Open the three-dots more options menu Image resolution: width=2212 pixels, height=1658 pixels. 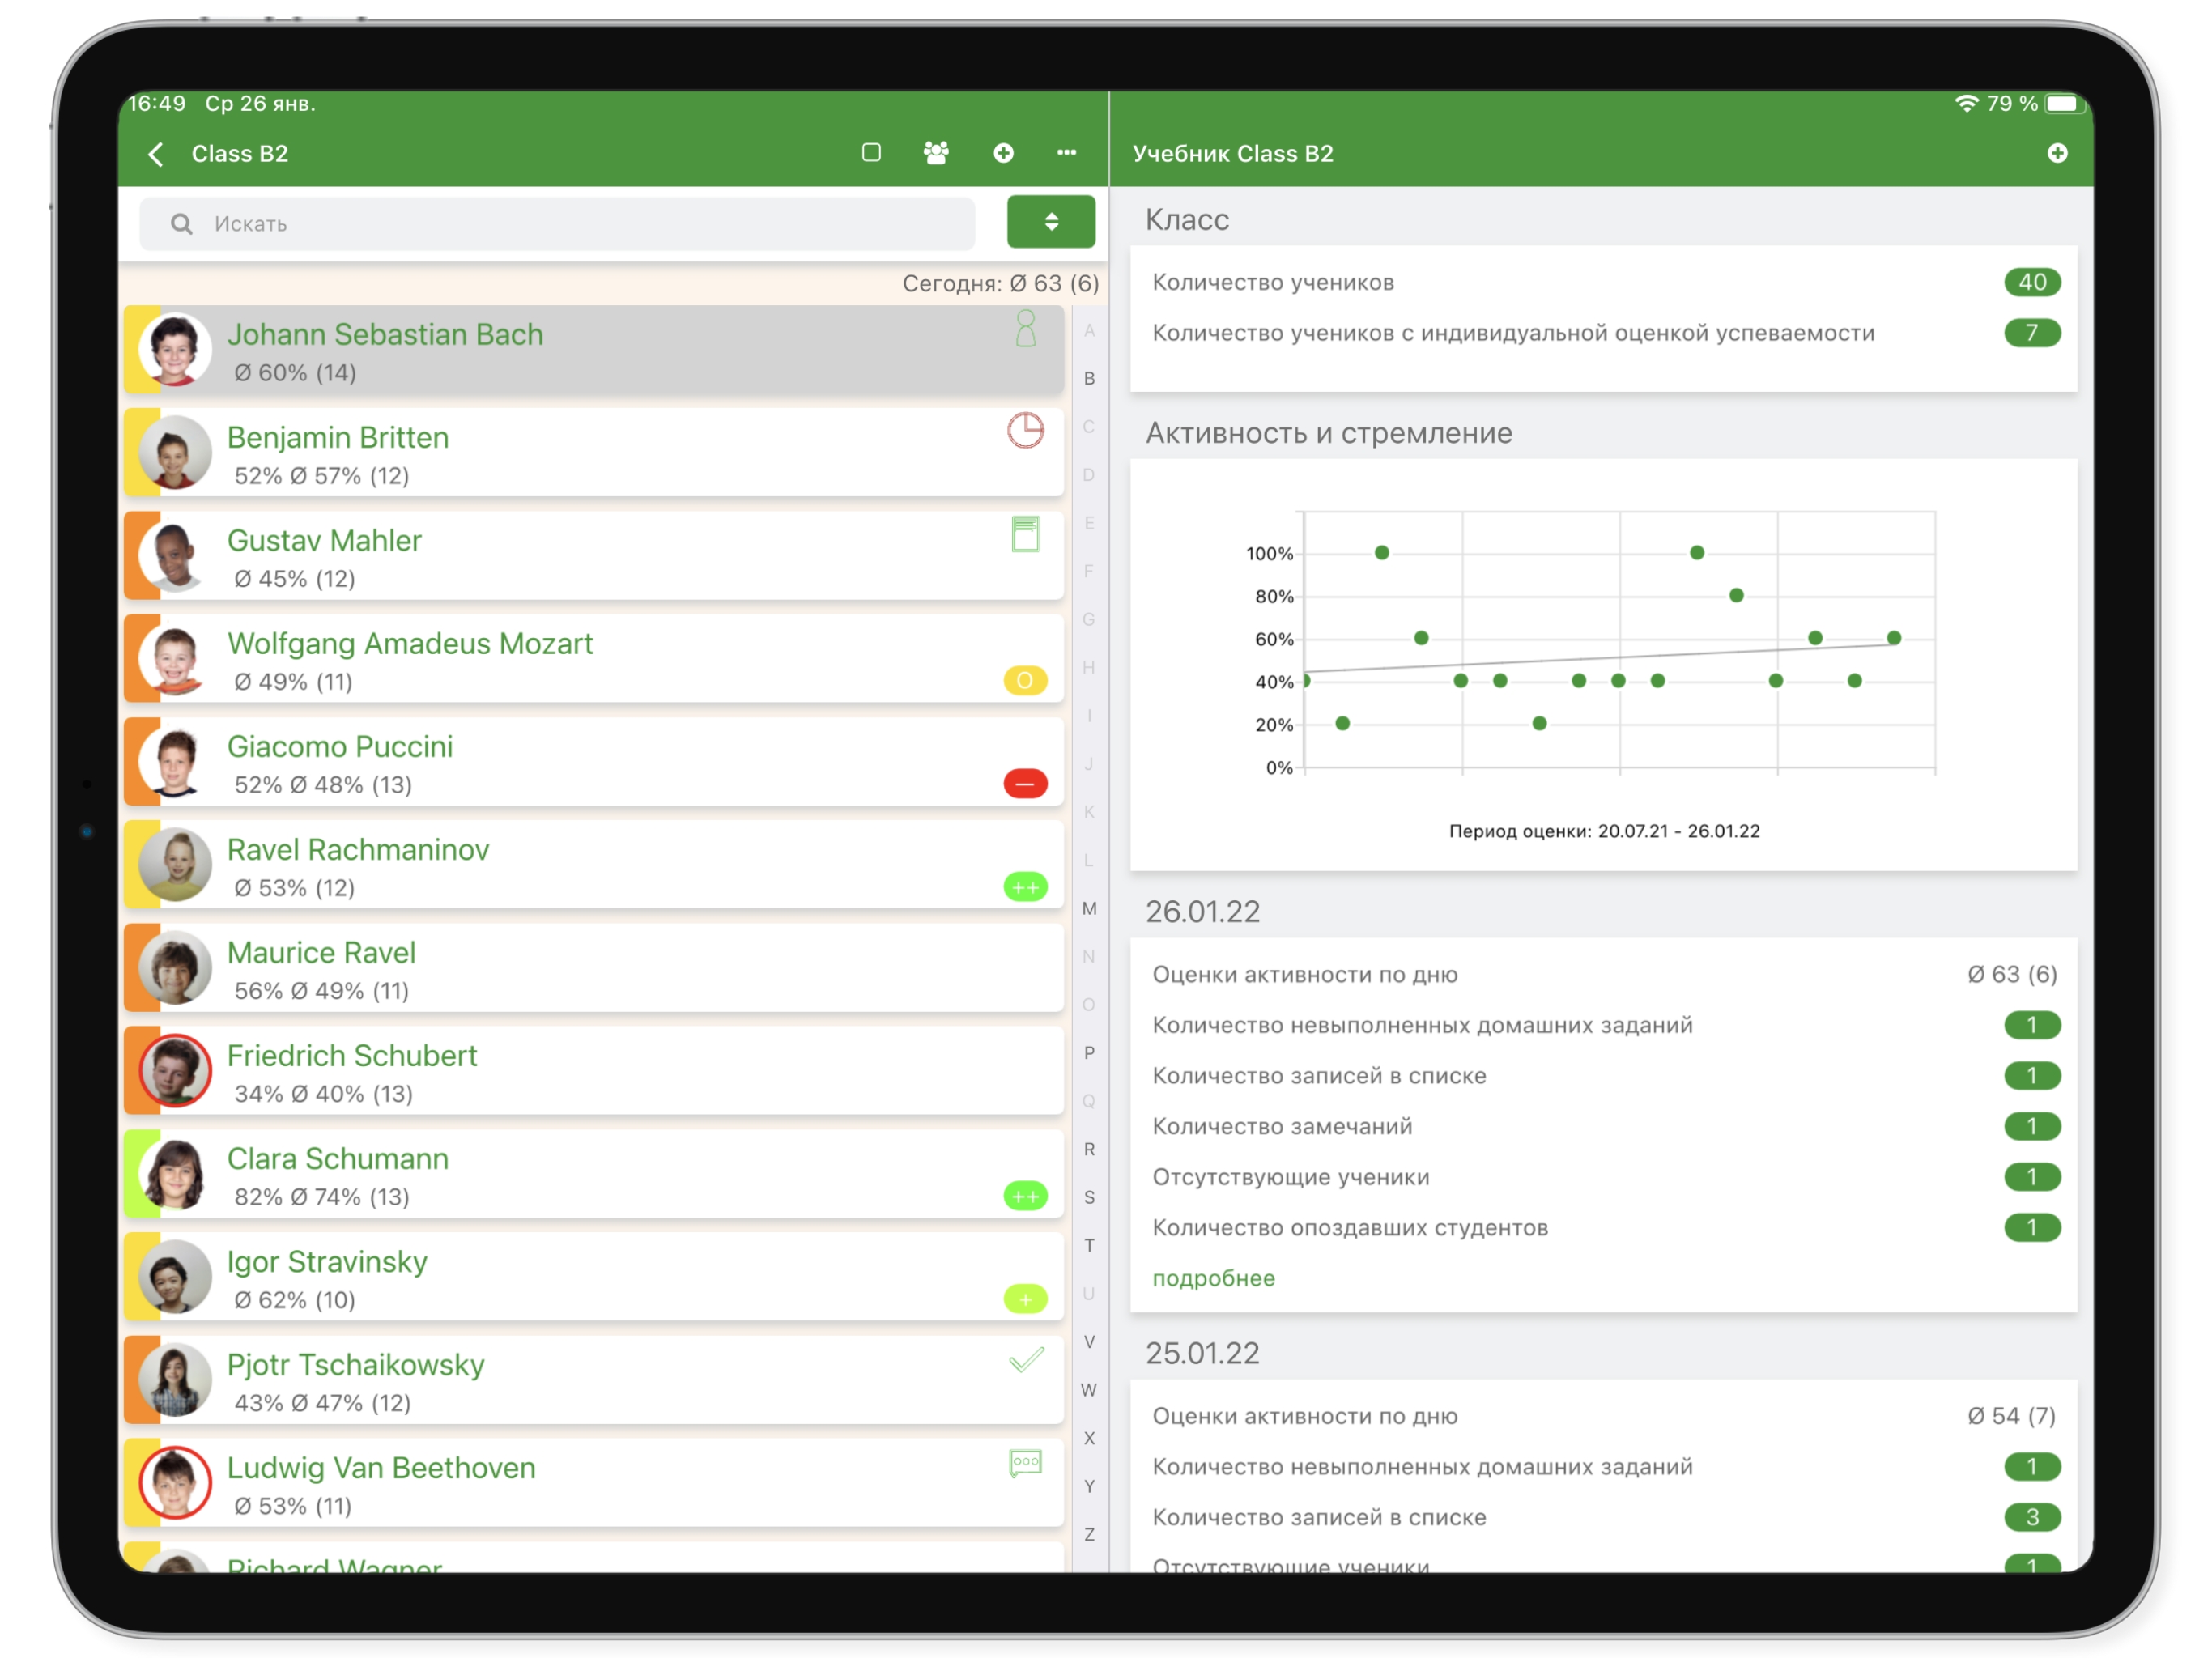click(x=1066, y=153)
